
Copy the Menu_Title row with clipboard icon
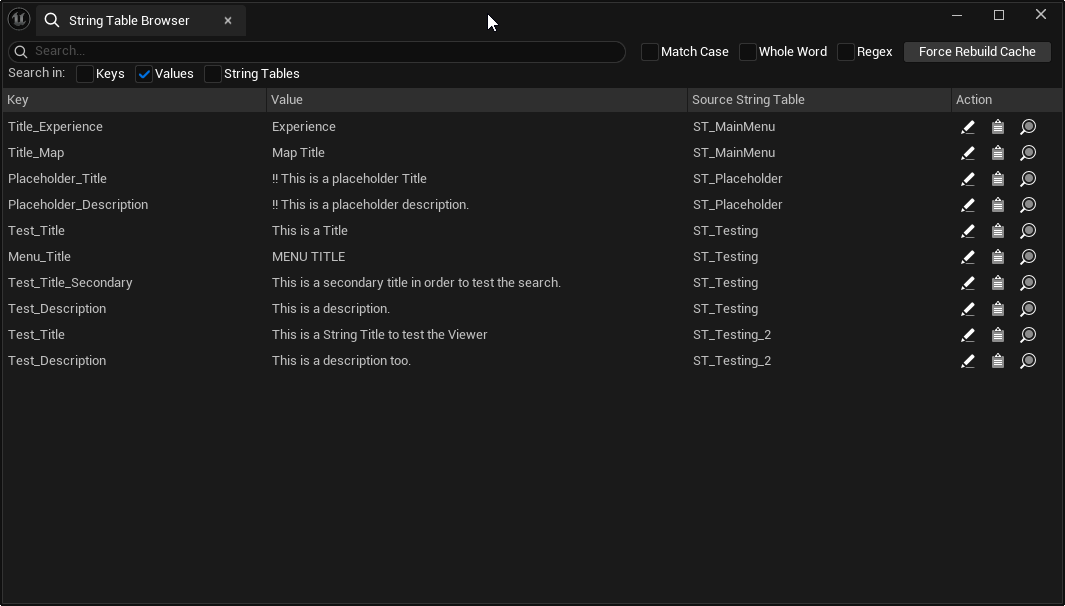(x=998, y=257)
